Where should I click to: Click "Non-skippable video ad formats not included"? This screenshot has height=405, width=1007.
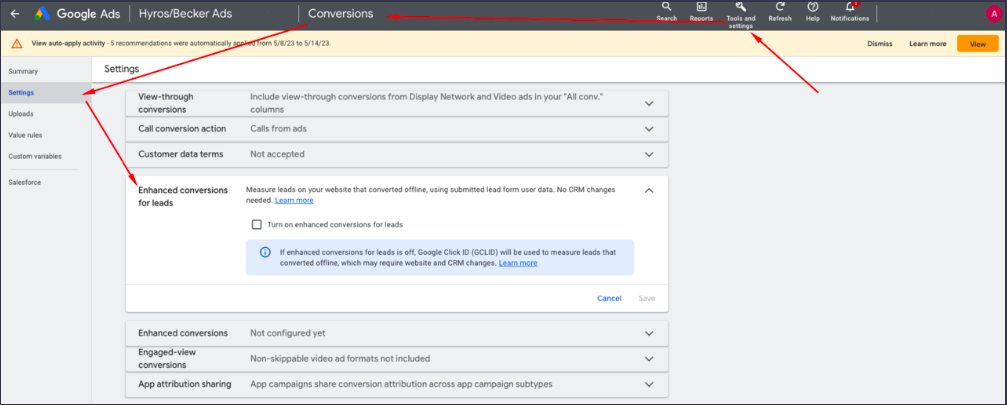point(340,359)
